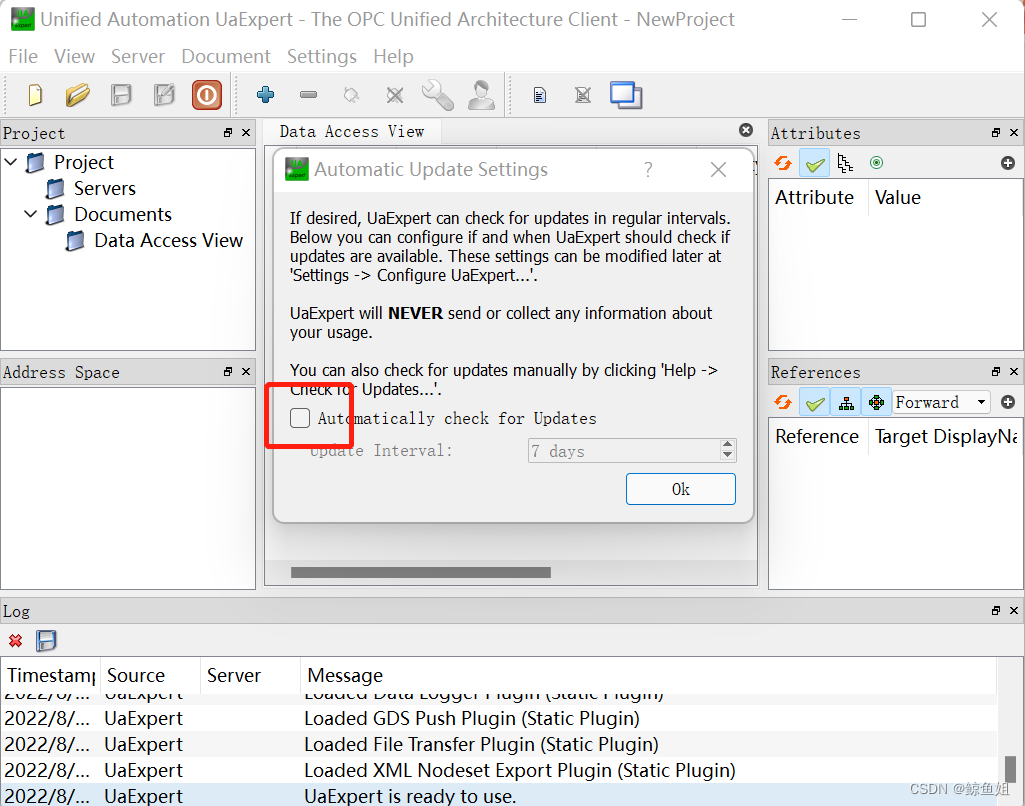1025x806 pixels.
Task: Close the Project panel
Action: click(x=246, y=133)
